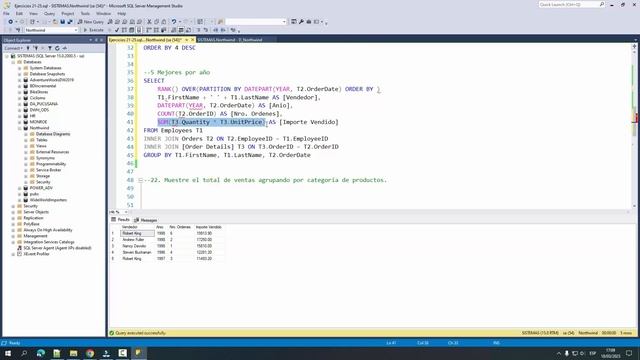Click the Parse checkmark icon

[117, 30]
